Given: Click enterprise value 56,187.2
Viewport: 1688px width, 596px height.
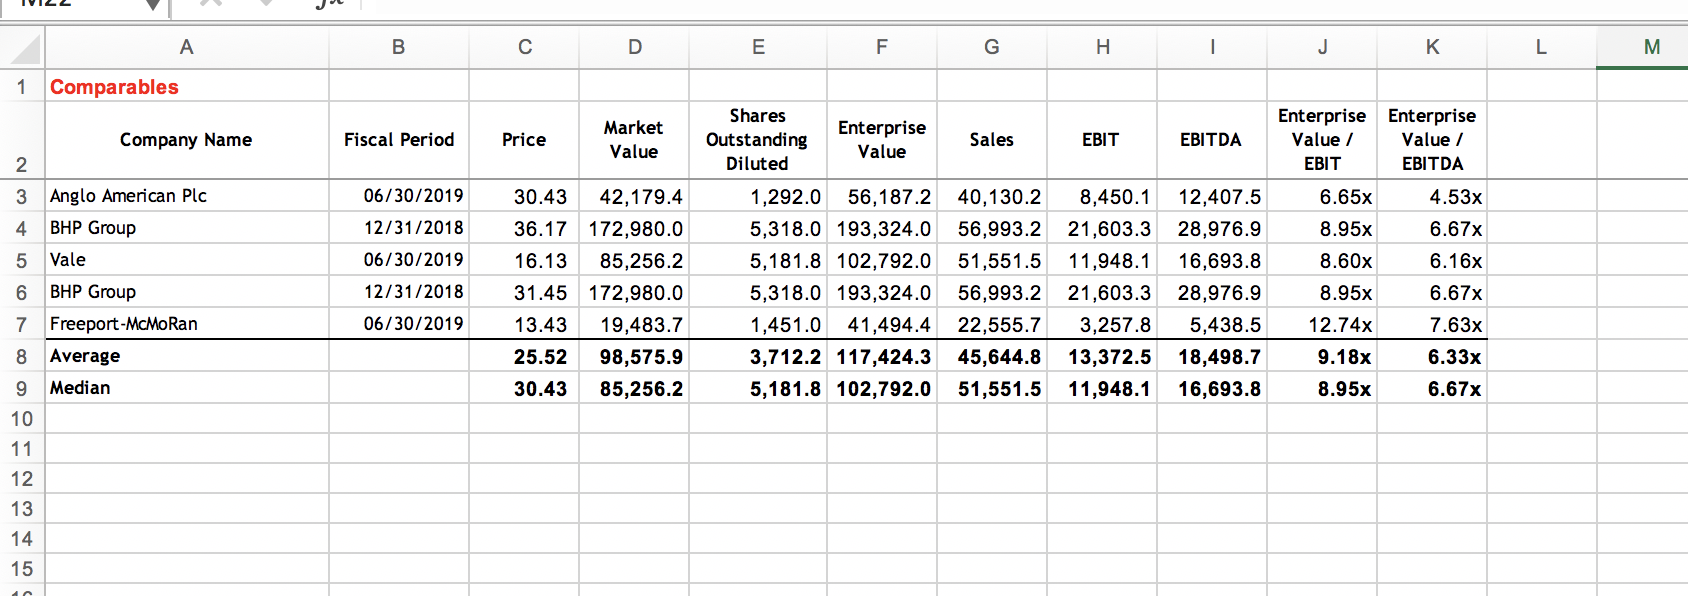Looking at the screenshot, I should click(882, 196).
